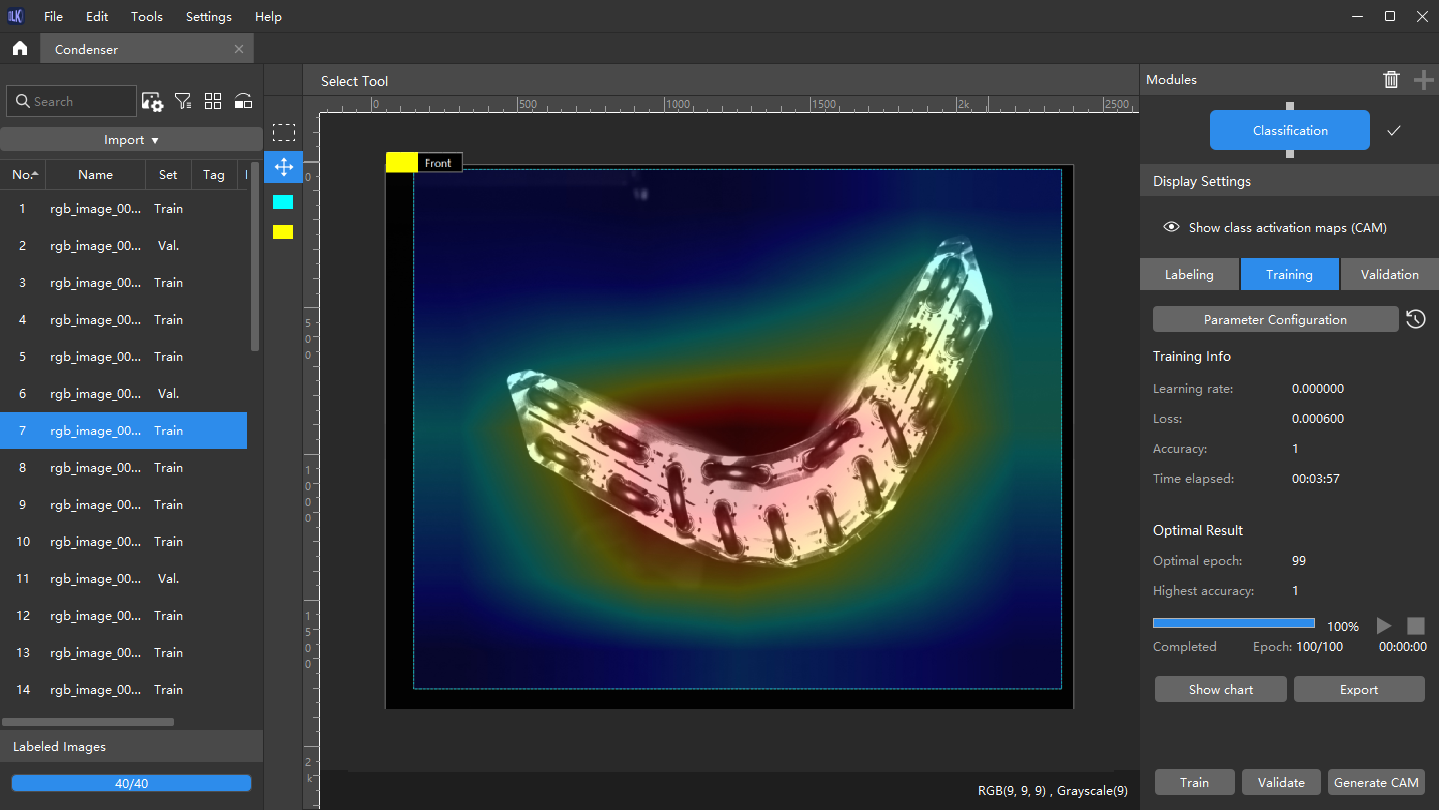1439x810 pixels.
Task: Open the Edit menu
Action: click(97, 17)
